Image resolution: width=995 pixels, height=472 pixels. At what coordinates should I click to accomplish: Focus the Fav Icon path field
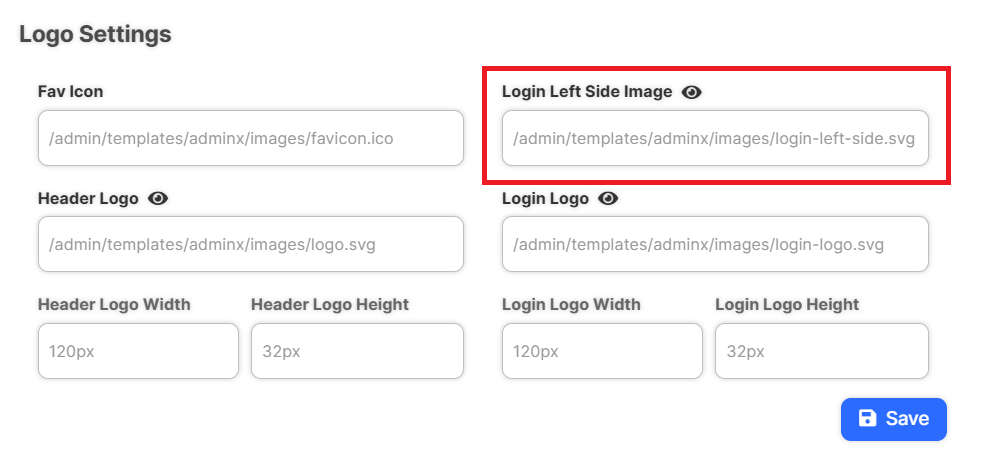(251, 138)
